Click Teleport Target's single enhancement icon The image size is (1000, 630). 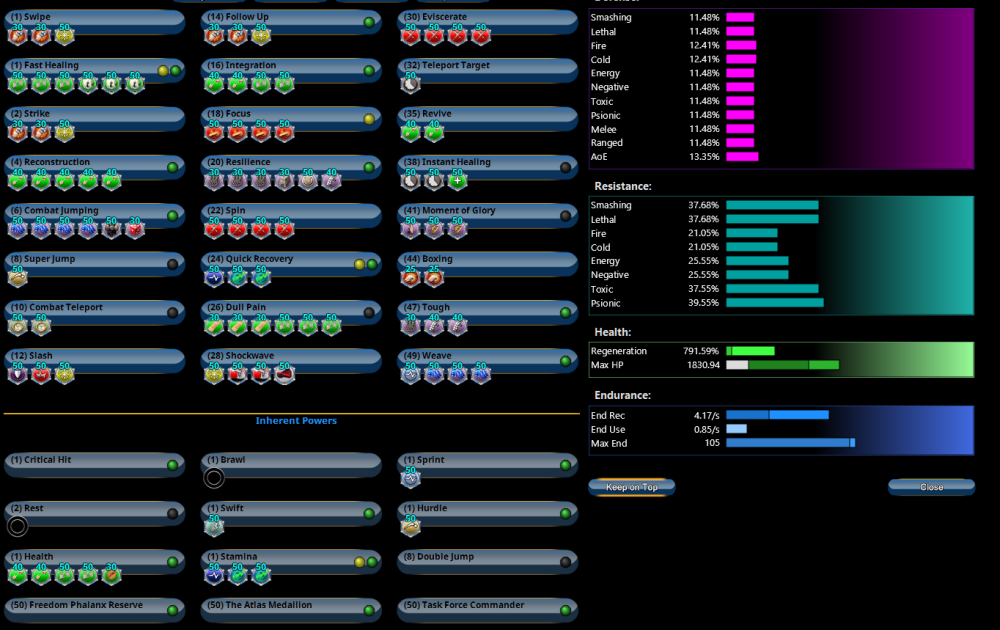410,86
